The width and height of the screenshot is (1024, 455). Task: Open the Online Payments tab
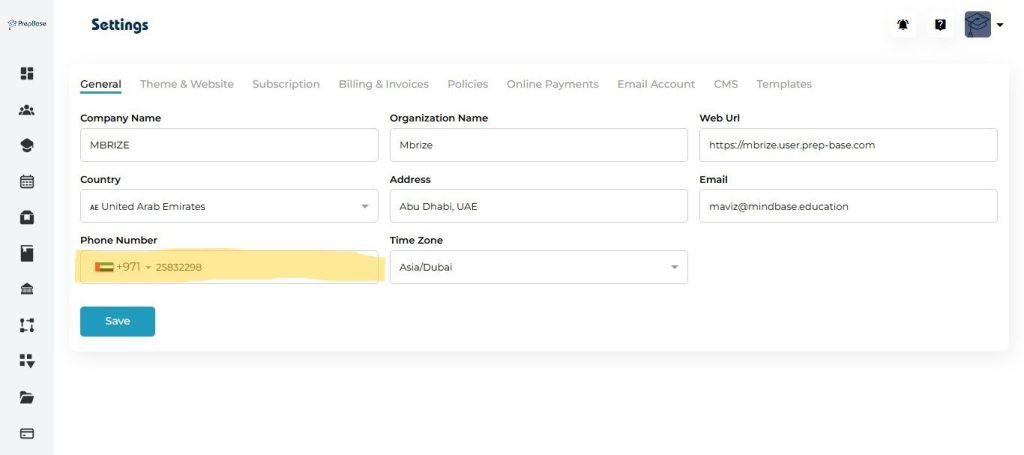click(x=552, y=84)
